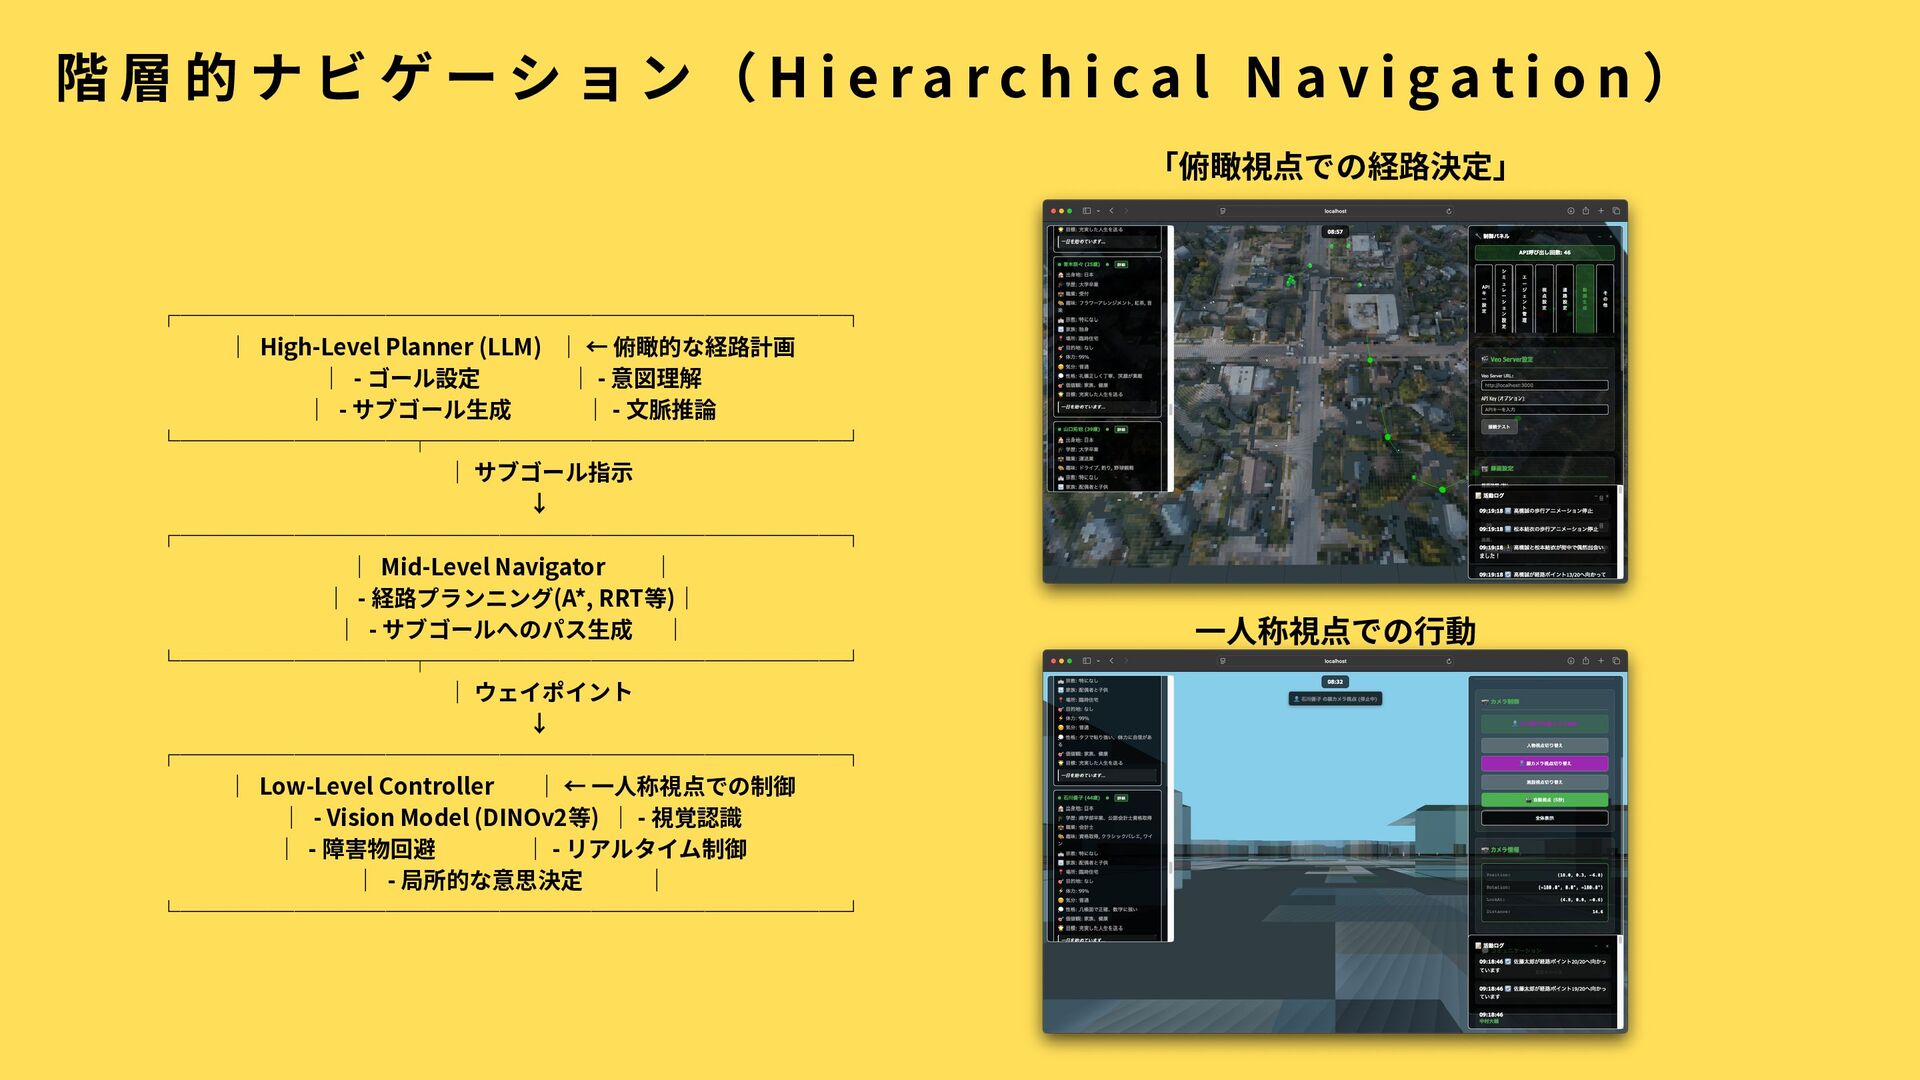Open sidebar dropdown chevron in top browser

(x=1098, y=211)
